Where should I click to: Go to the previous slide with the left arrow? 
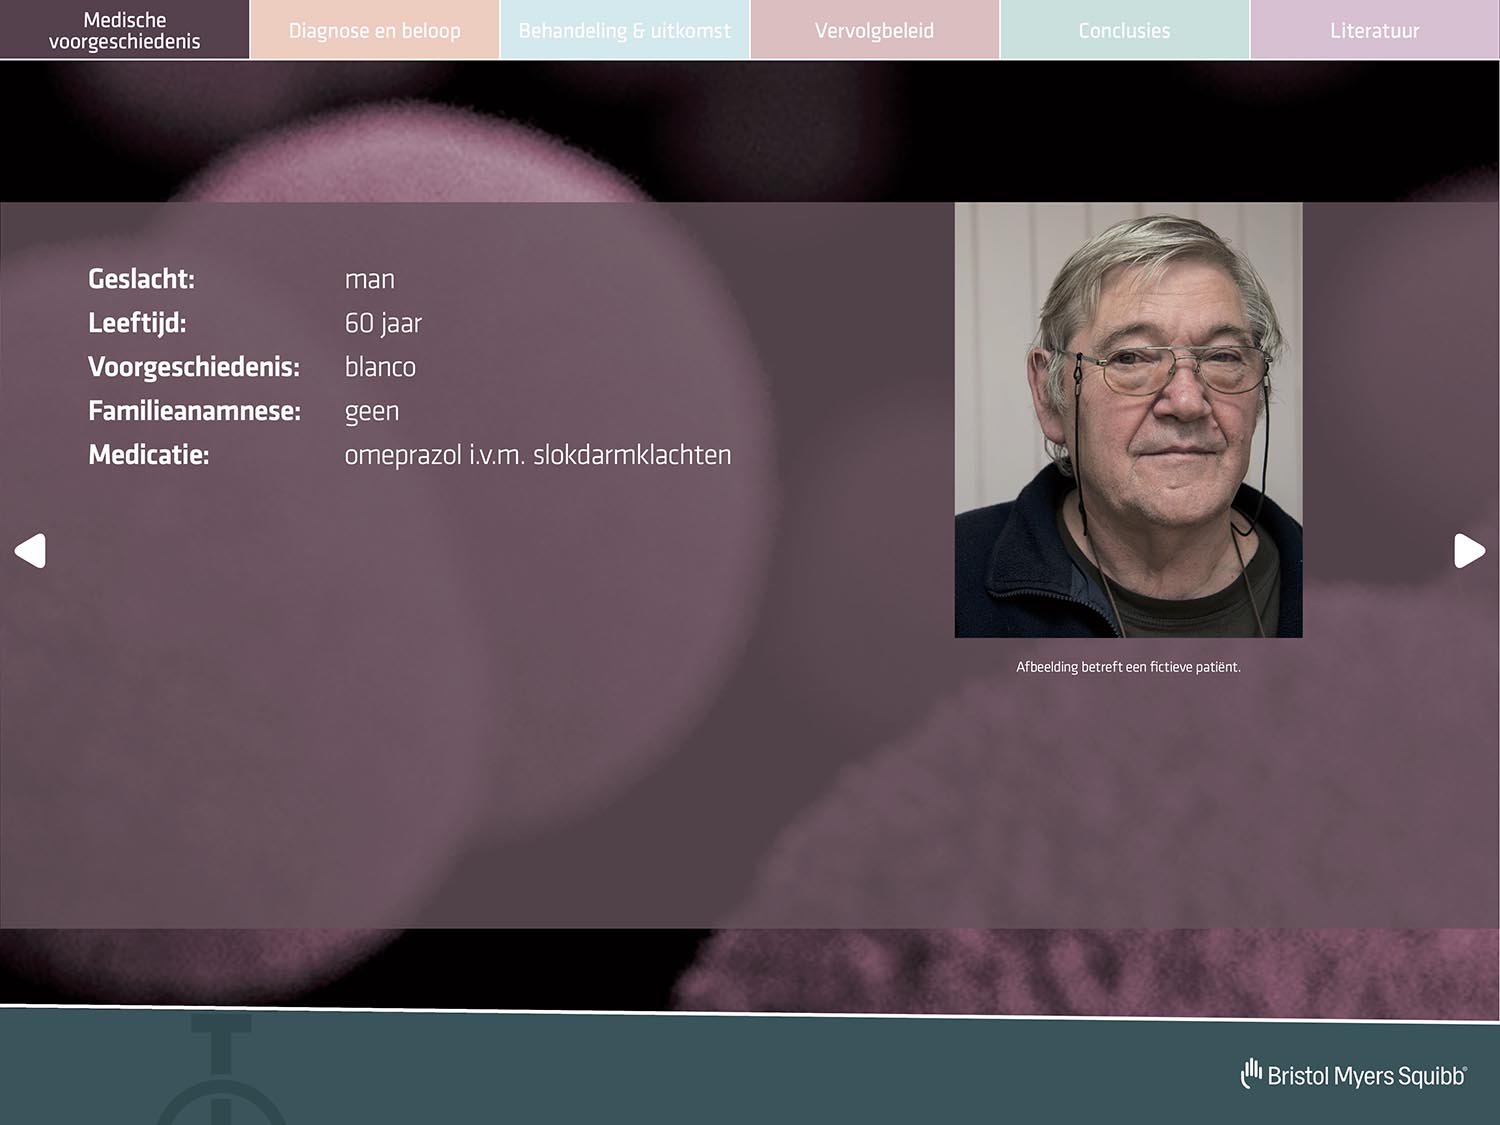tap(30, 550)
